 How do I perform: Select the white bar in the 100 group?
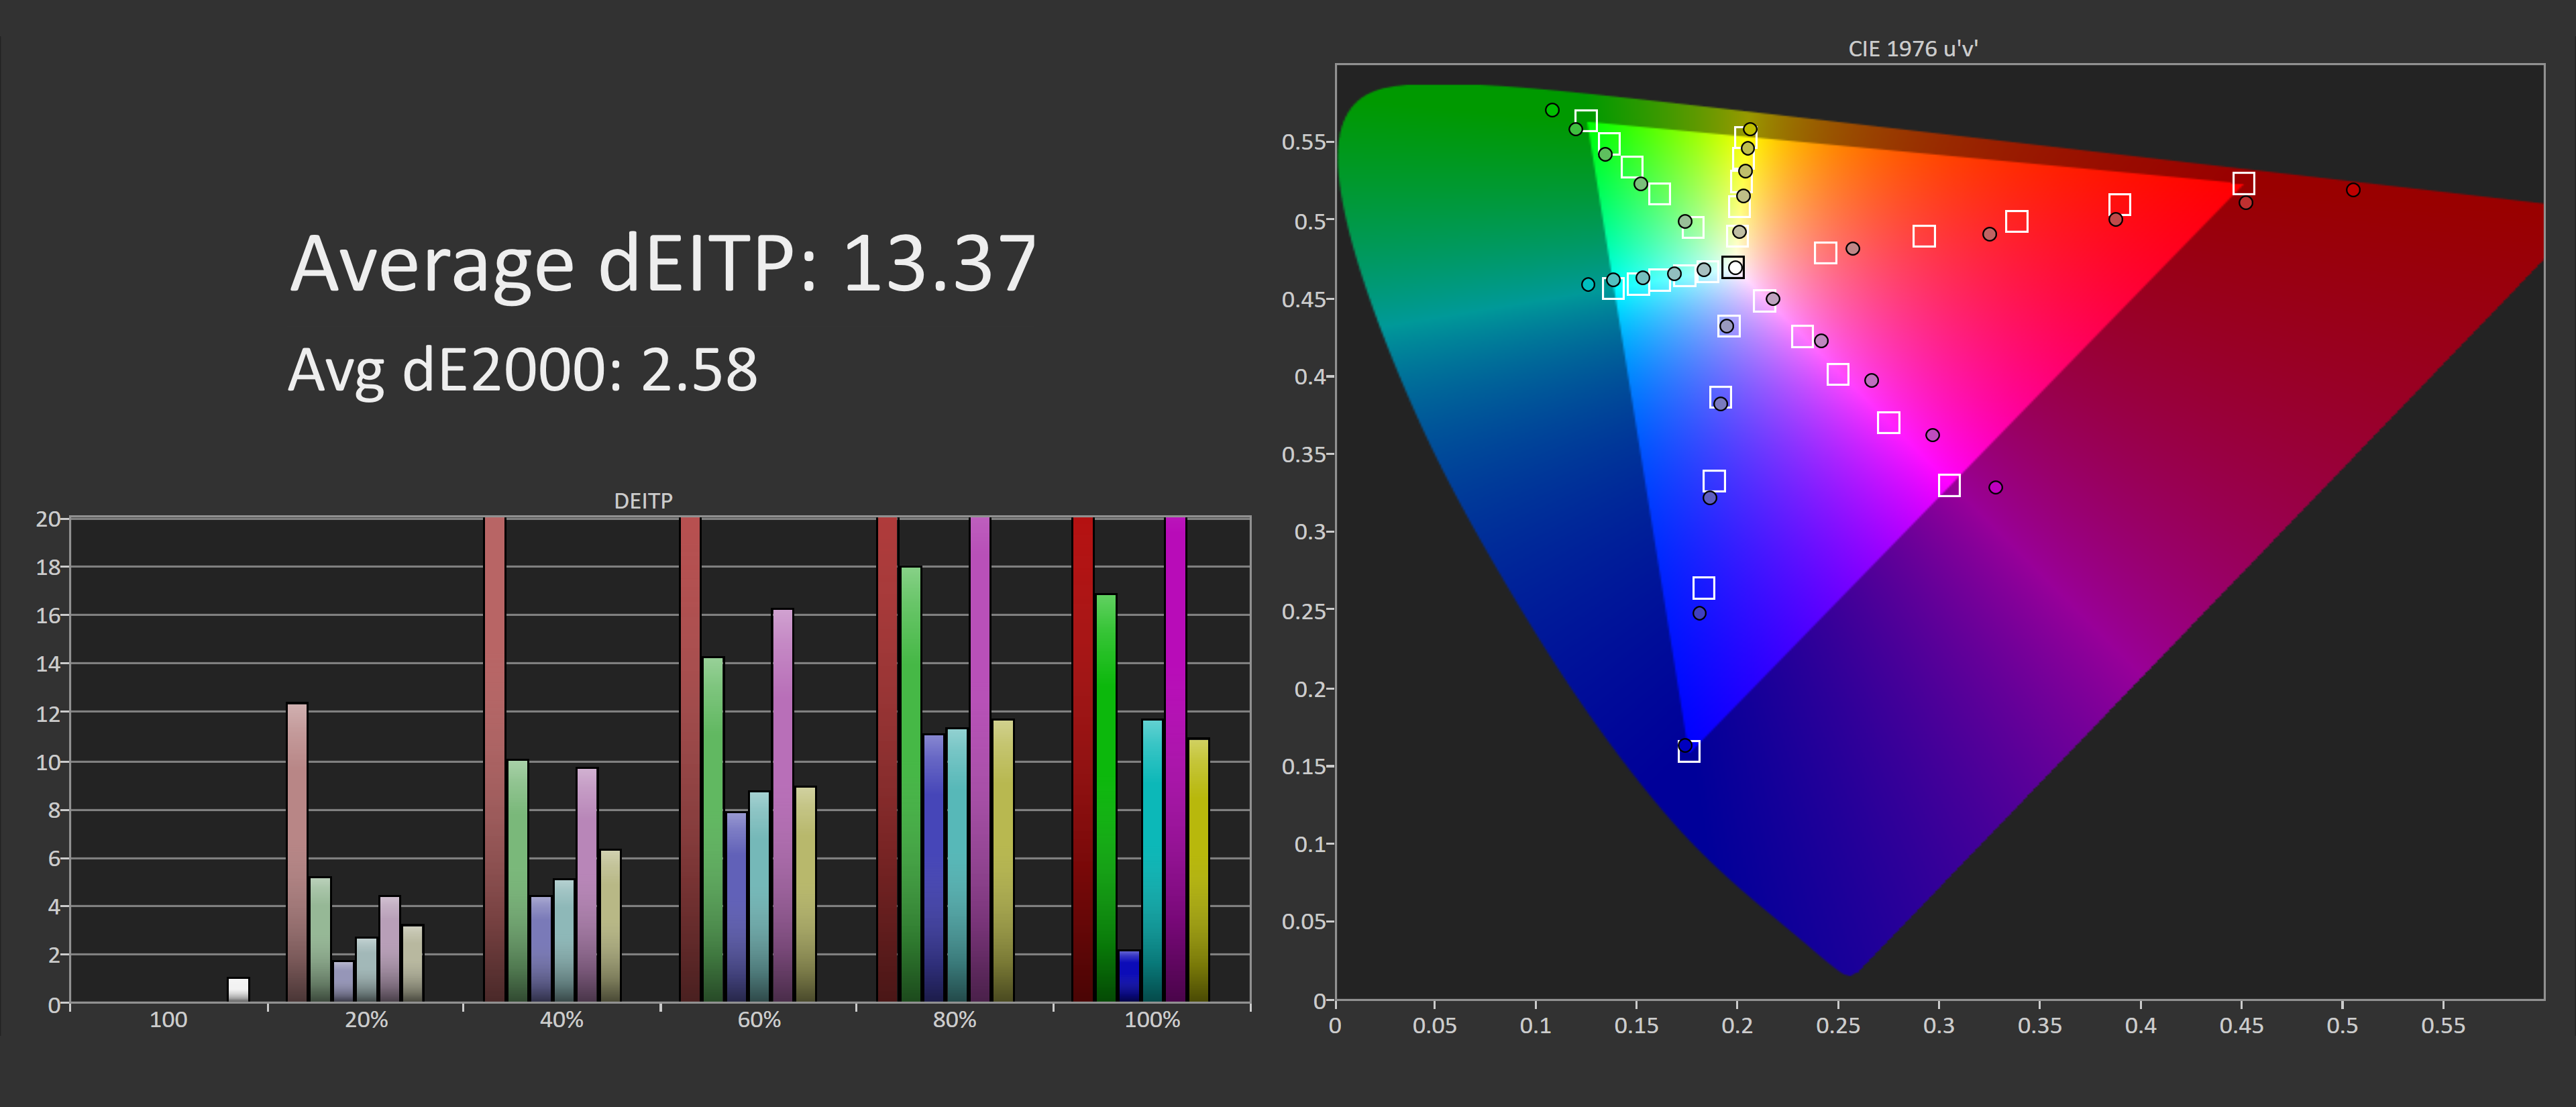coord(238,989)
